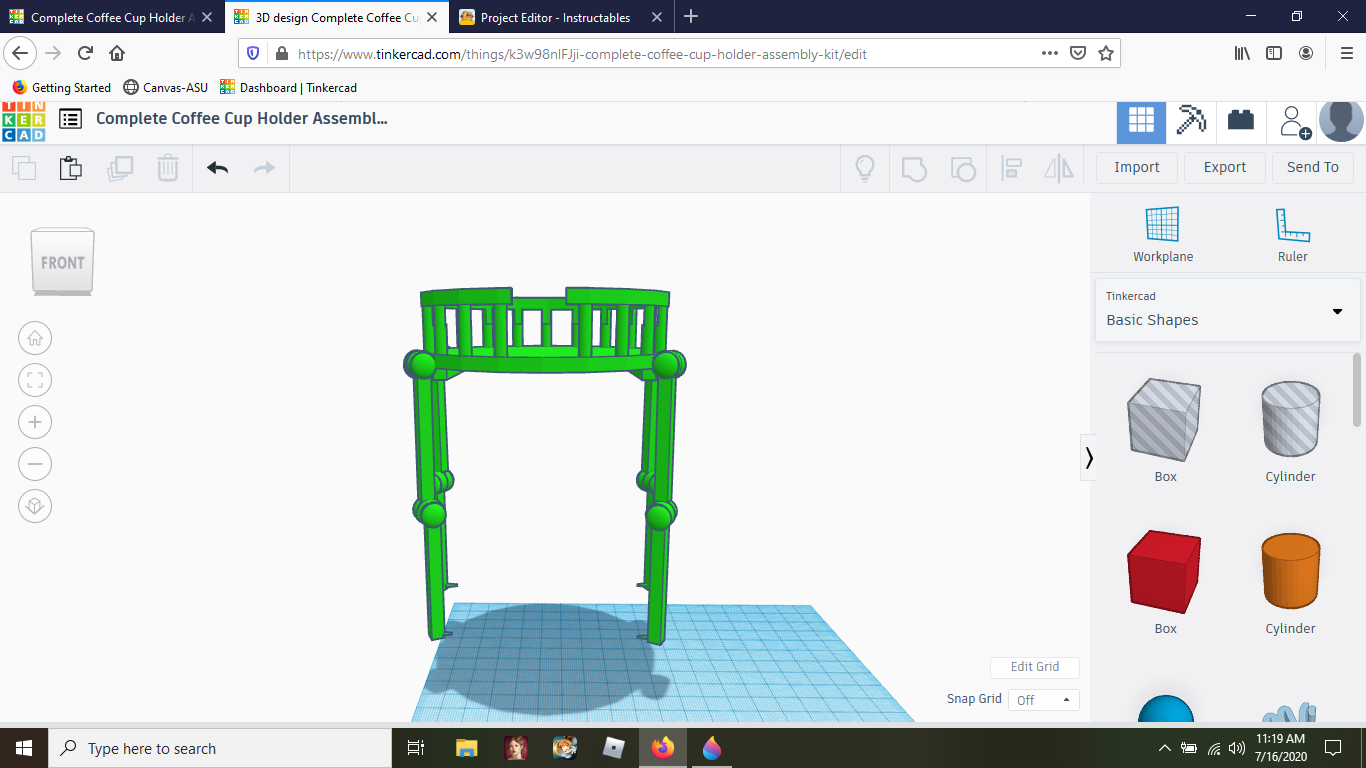Viewport: 1366px width, 768px height.
Task: Click the FRONT face of view cube
Action: tap(63, 262)
